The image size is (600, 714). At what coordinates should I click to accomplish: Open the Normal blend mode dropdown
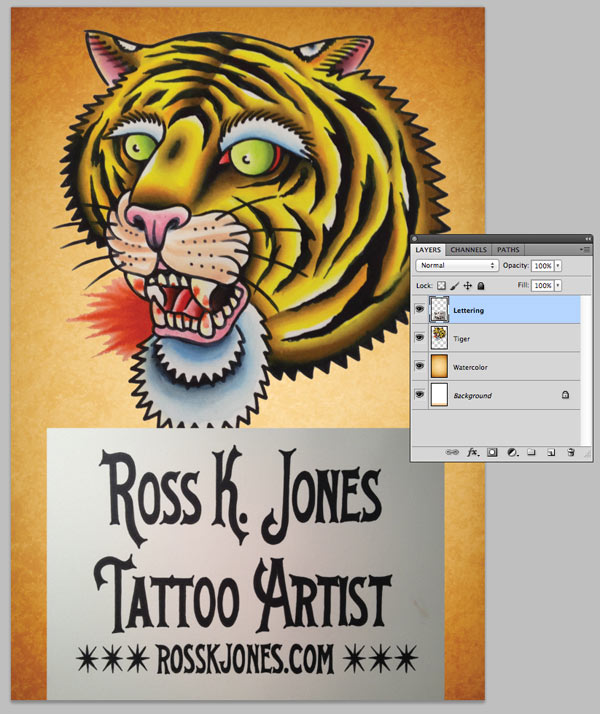pos(457,266)
